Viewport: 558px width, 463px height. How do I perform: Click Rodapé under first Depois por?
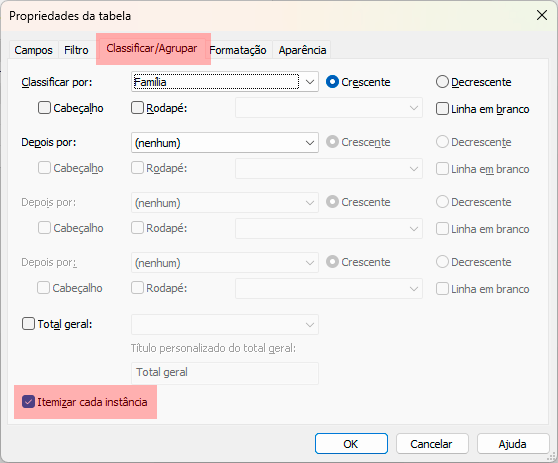159,168
